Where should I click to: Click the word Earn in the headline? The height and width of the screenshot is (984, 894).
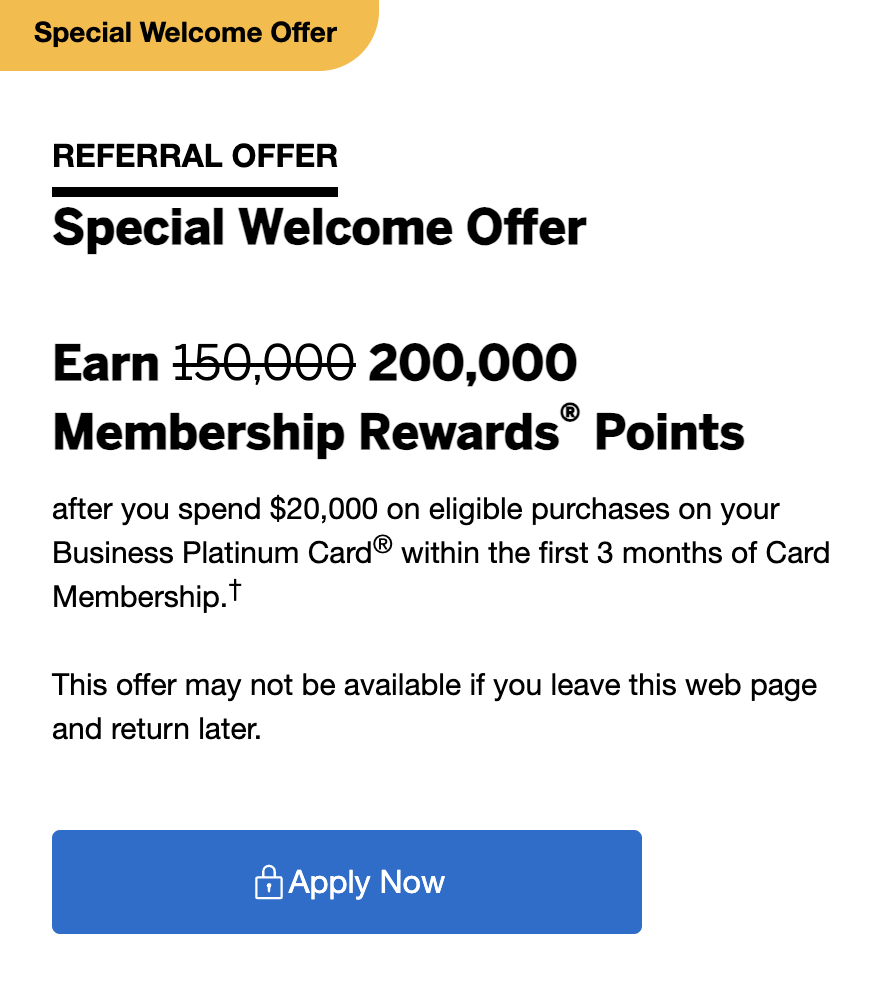[106, 363]
